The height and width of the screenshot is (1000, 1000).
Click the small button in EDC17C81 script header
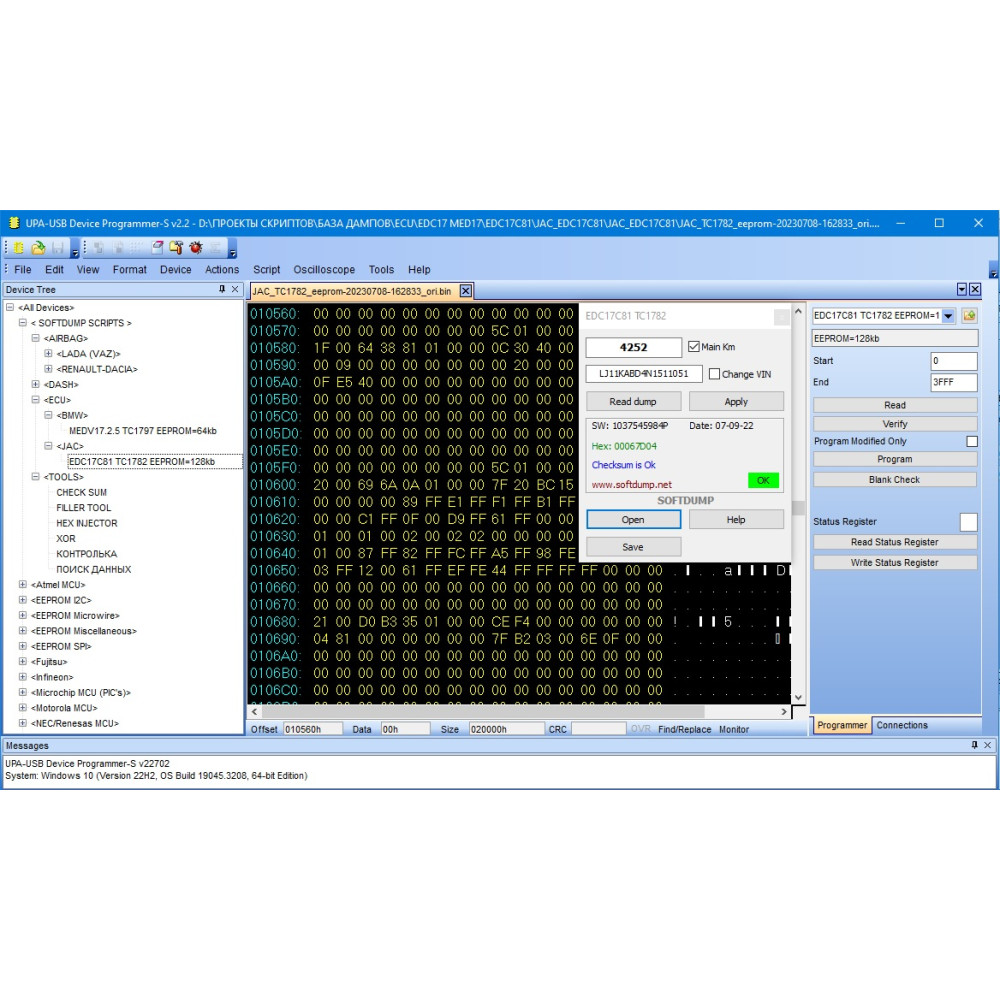coord(781,316)
